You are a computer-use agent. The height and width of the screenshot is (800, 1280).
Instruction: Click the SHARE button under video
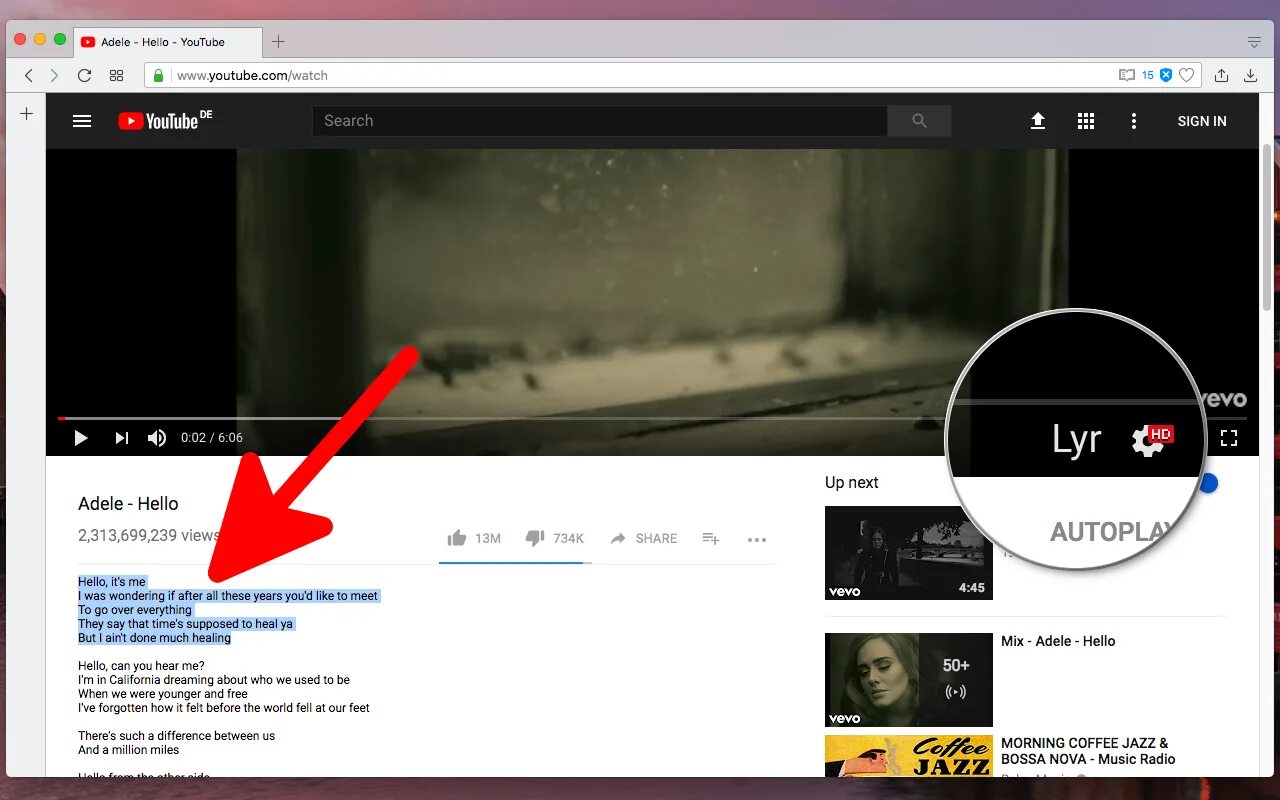(x=644, y=538)
